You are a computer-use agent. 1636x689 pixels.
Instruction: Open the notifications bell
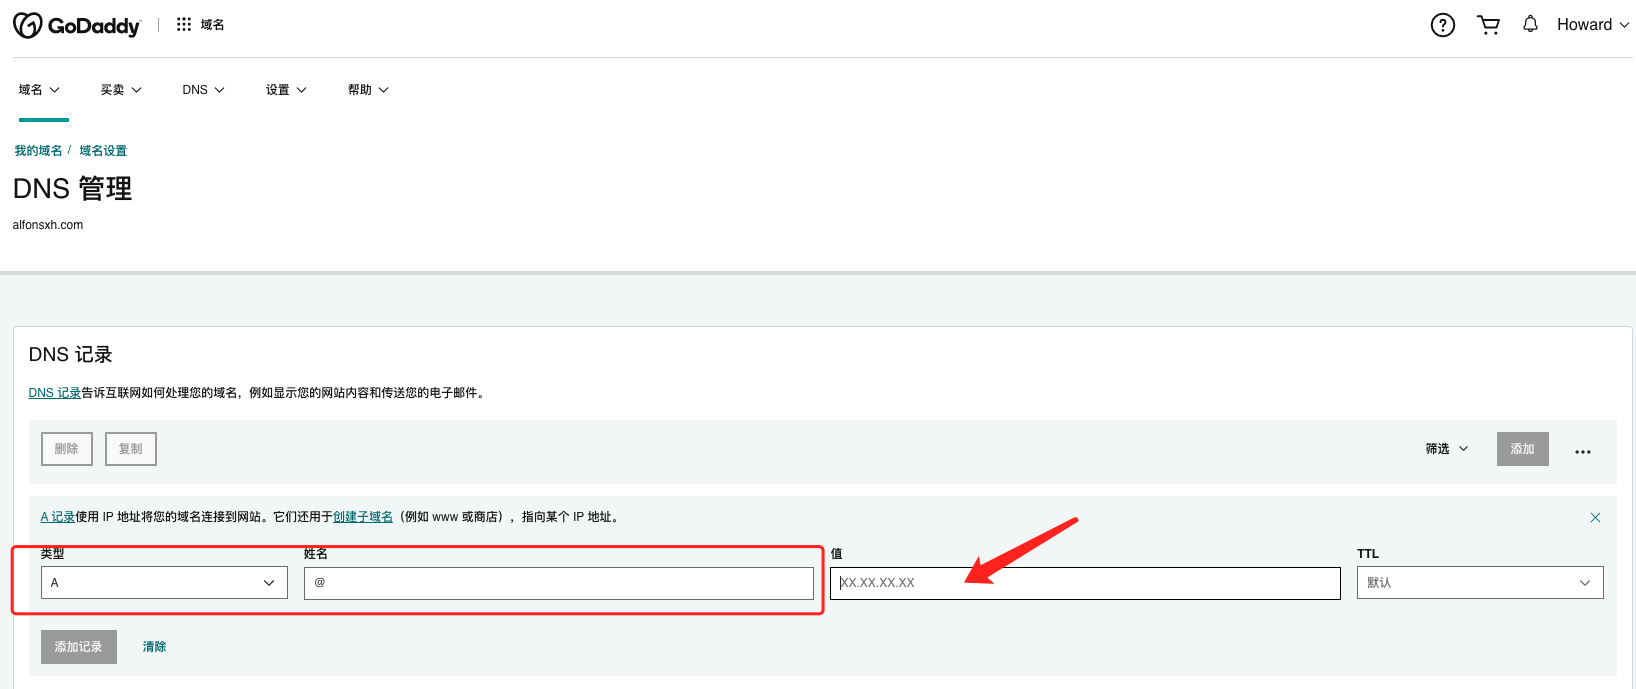(1530, 25)
